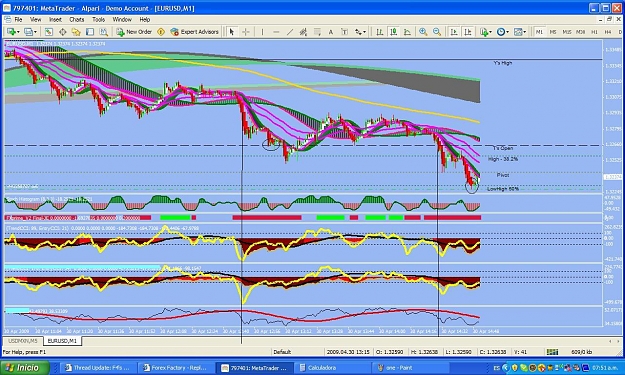This screenshot has height=375, width=625.
Task: Click the New Order button
Action: click(134, 32)
